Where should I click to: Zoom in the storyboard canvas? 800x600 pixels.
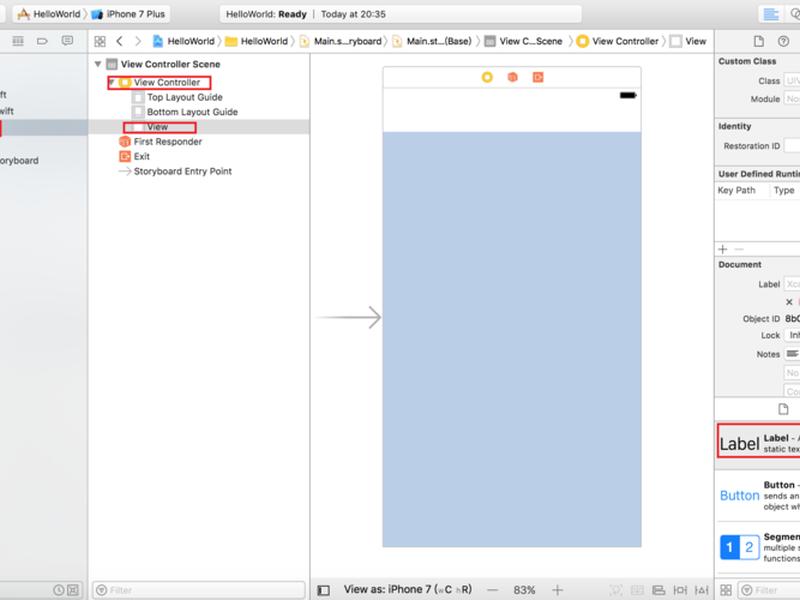point(557,590)
